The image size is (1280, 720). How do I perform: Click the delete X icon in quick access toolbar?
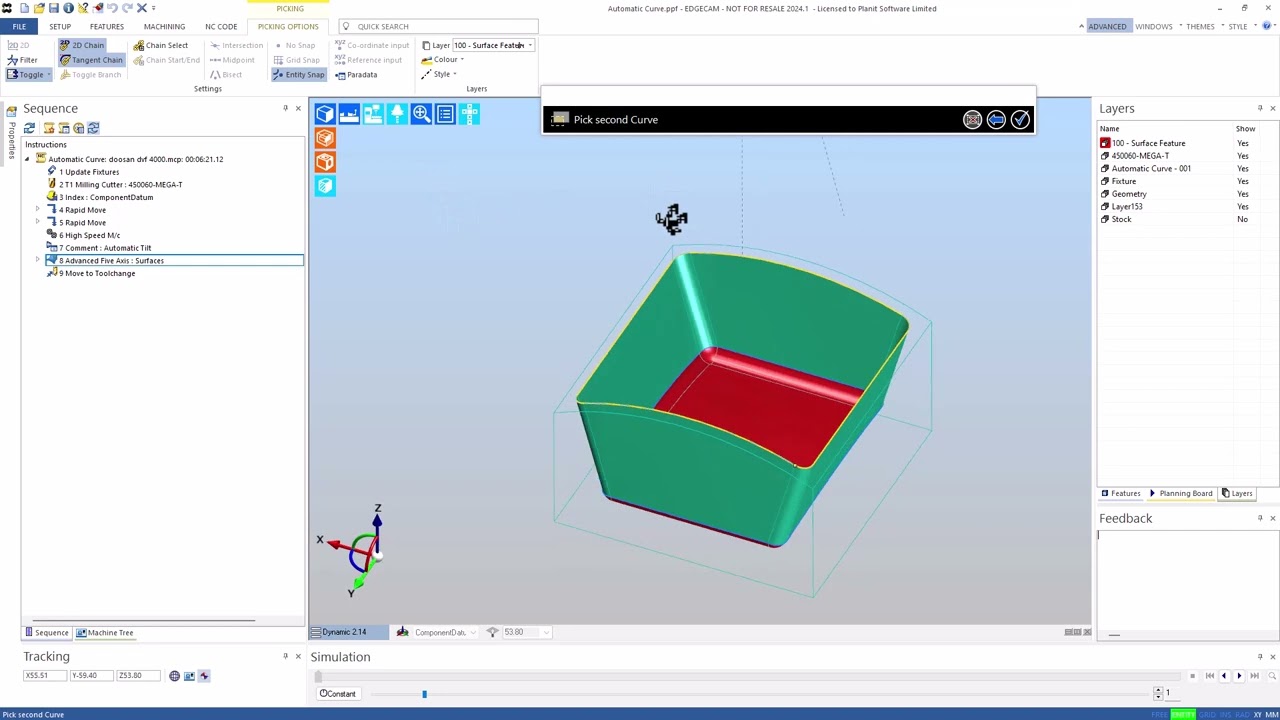coord(141,8)
